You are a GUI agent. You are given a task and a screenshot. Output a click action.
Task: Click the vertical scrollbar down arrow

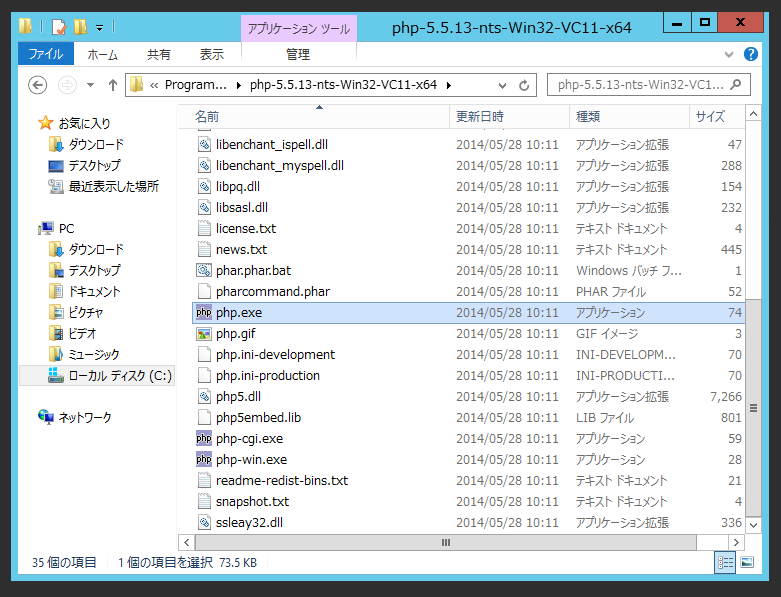coord(753,525)
